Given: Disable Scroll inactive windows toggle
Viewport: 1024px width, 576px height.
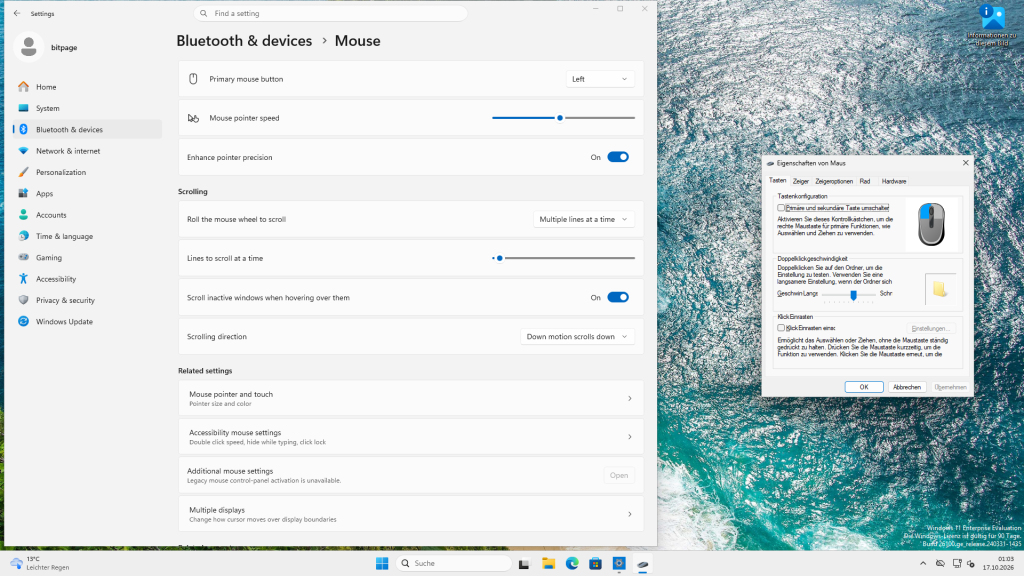Looking at the screenshot, I should [618, 297].
